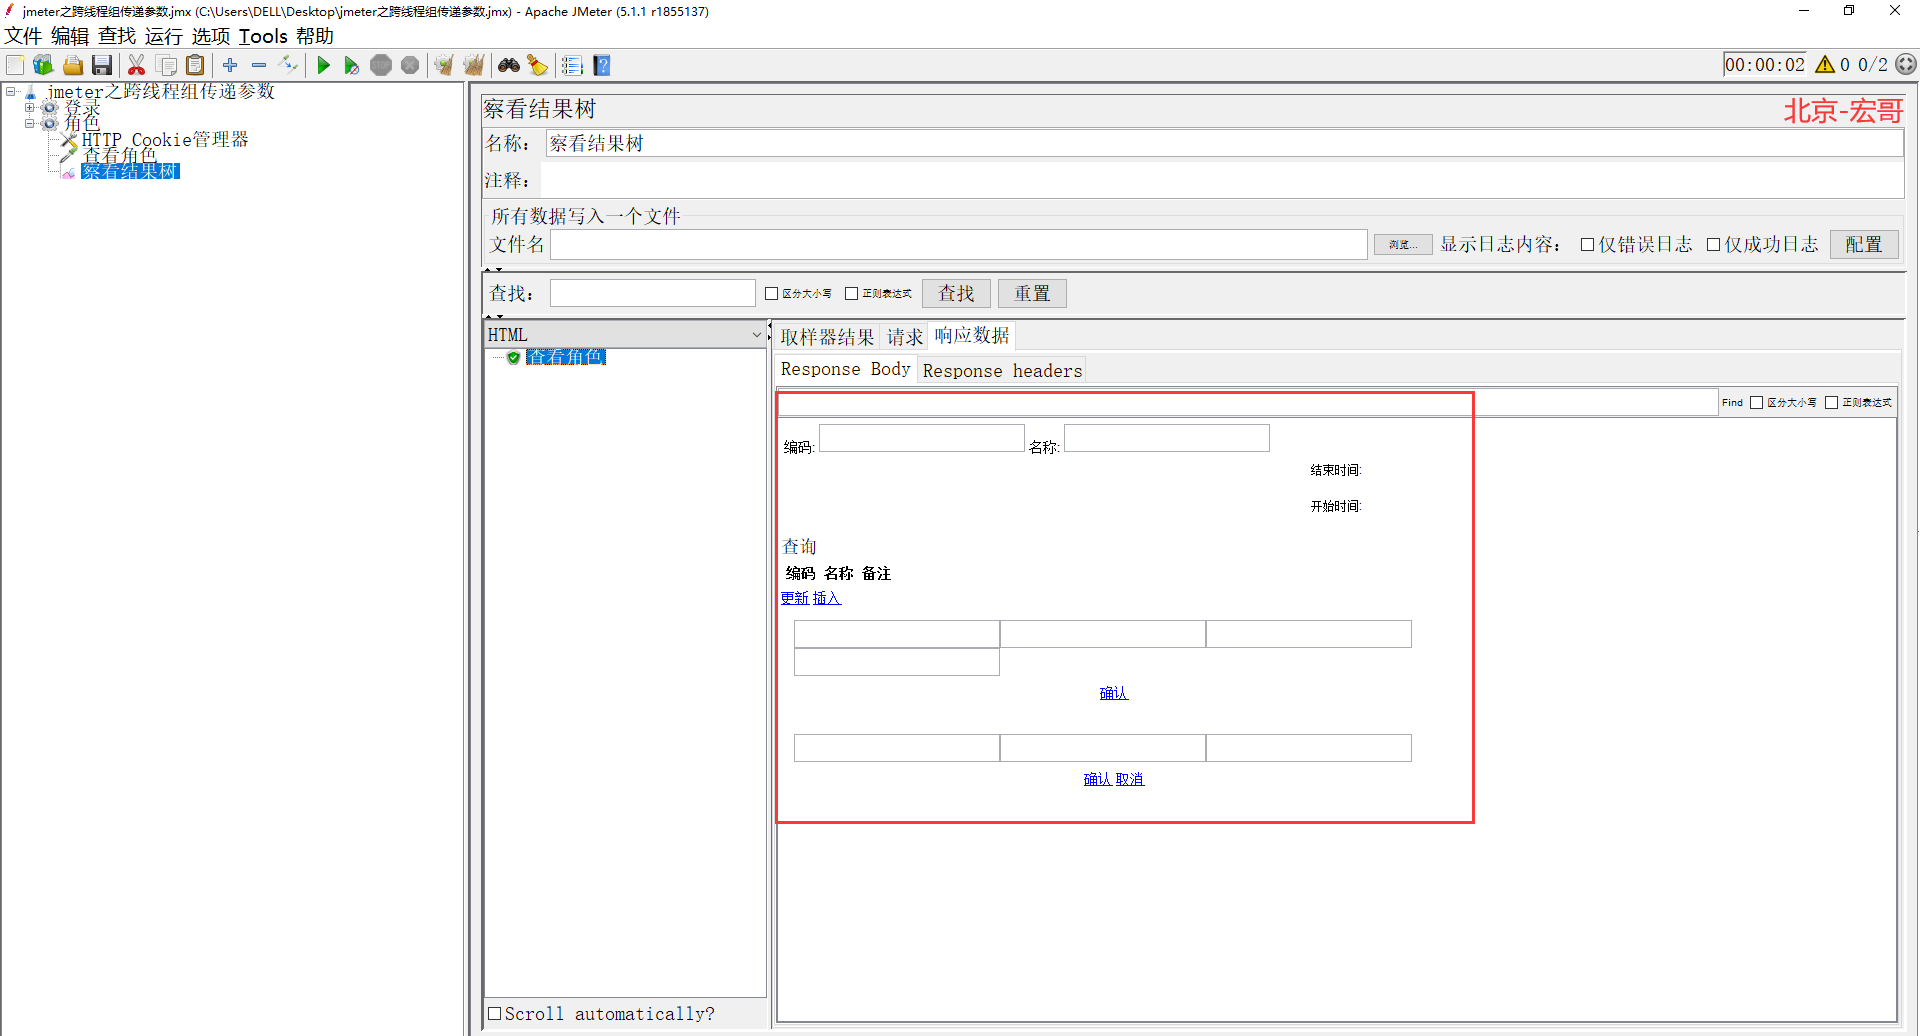Open Search with binoculars icon
Viewport: 1920px width, 1036px height.
[x=509, y=66]
